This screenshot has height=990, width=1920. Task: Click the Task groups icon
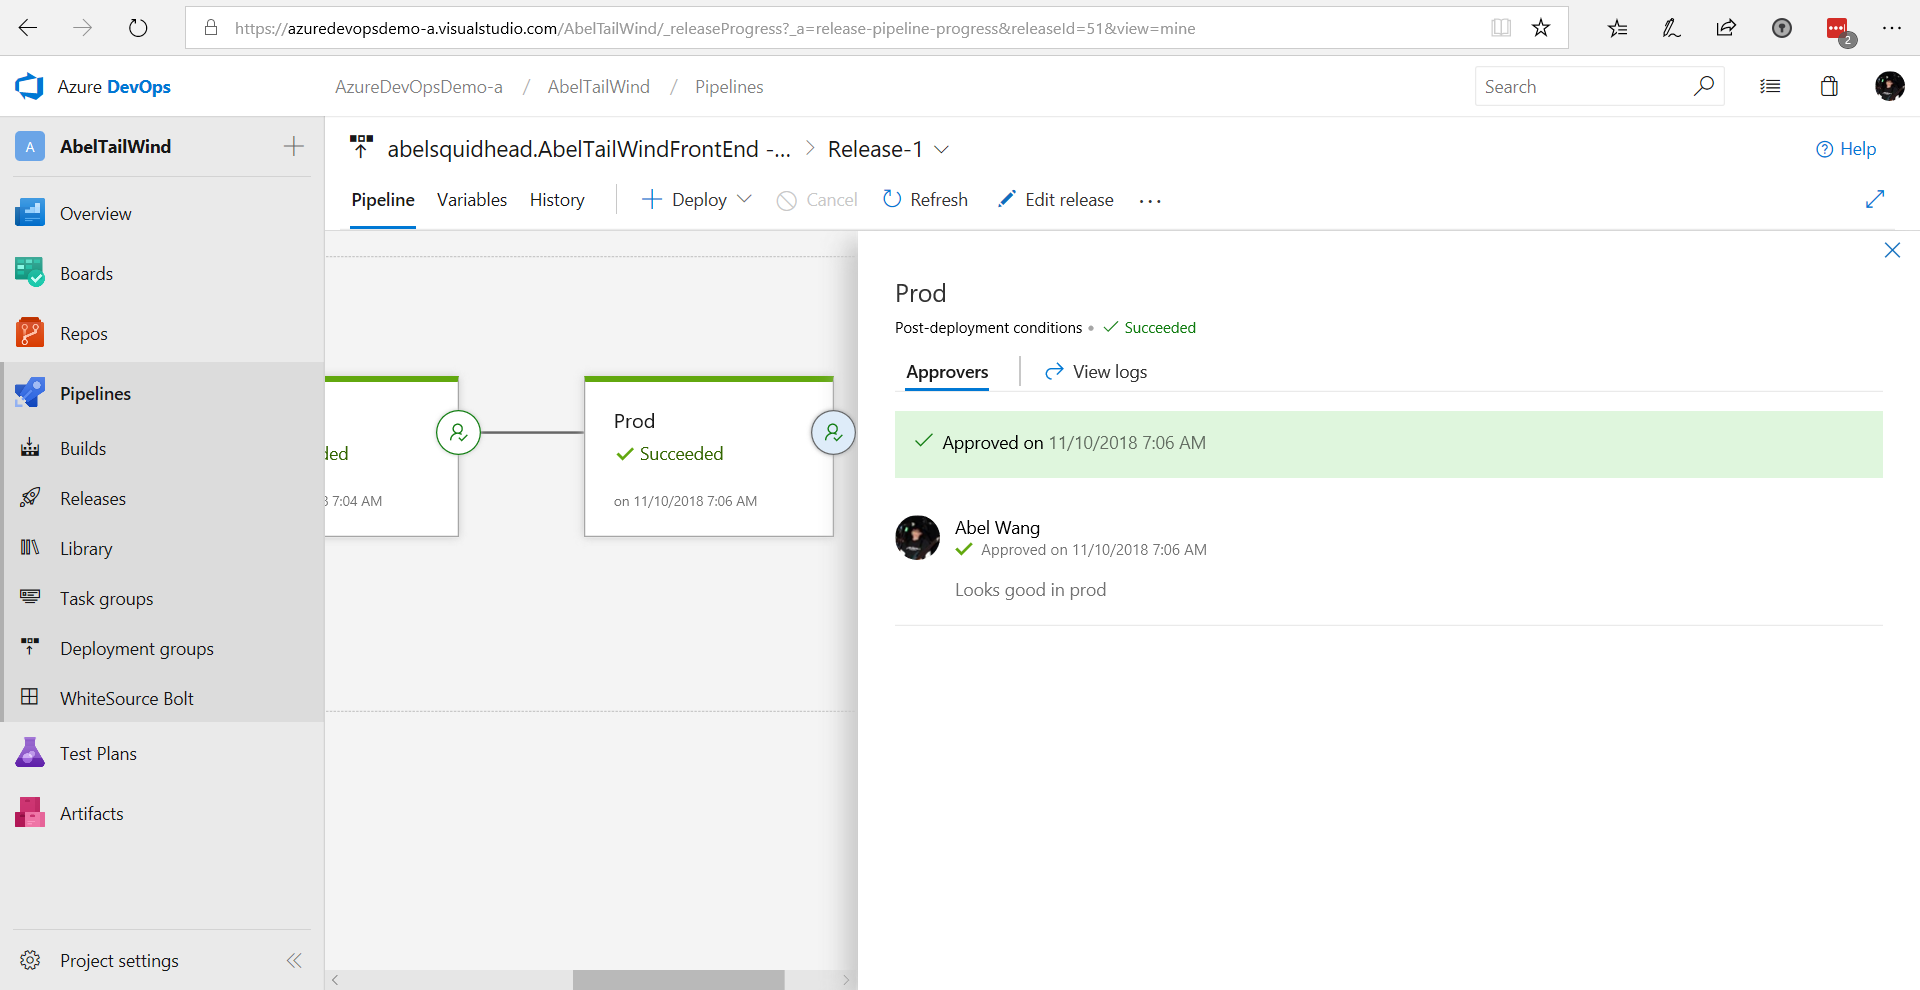[x=30, y=598]
